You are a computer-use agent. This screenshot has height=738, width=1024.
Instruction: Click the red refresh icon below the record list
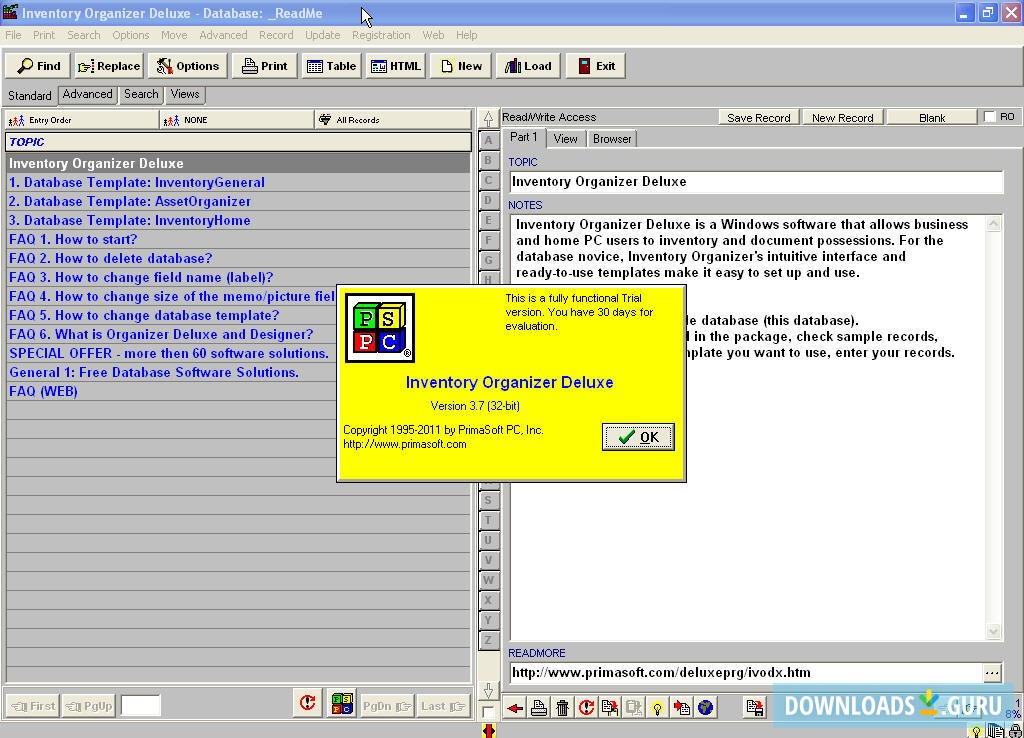point(308,703)
